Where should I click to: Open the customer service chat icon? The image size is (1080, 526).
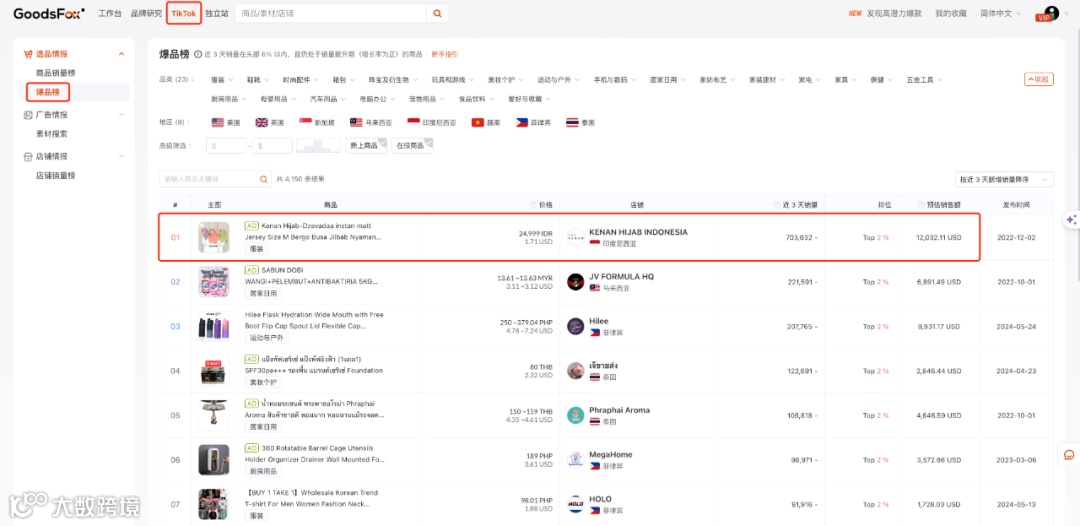tap(1069, 454)
